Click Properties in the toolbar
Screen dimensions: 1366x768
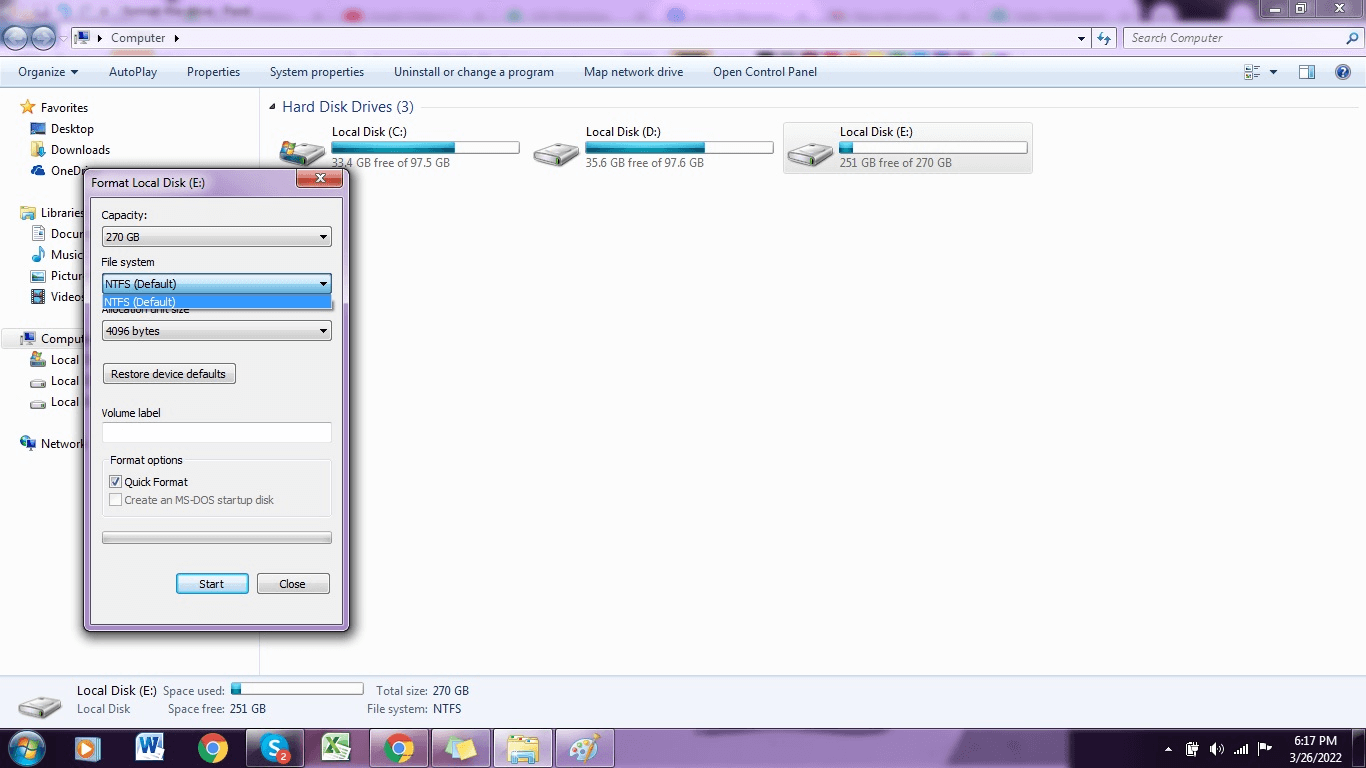(x=213, y=72)
